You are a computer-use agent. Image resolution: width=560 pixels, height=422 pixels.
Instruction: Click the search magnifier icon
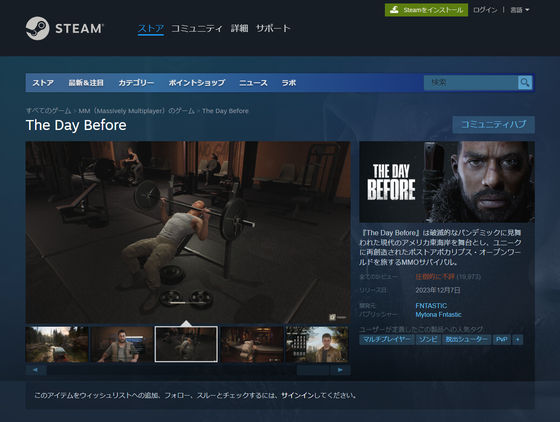coord(525,83)
